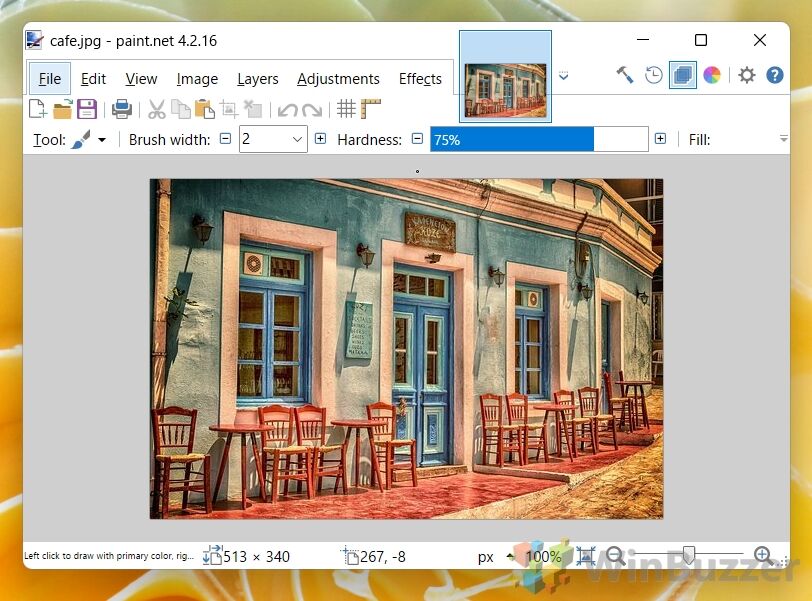Open Settings with the gear icon
The image size is (812, 601).
746,76
